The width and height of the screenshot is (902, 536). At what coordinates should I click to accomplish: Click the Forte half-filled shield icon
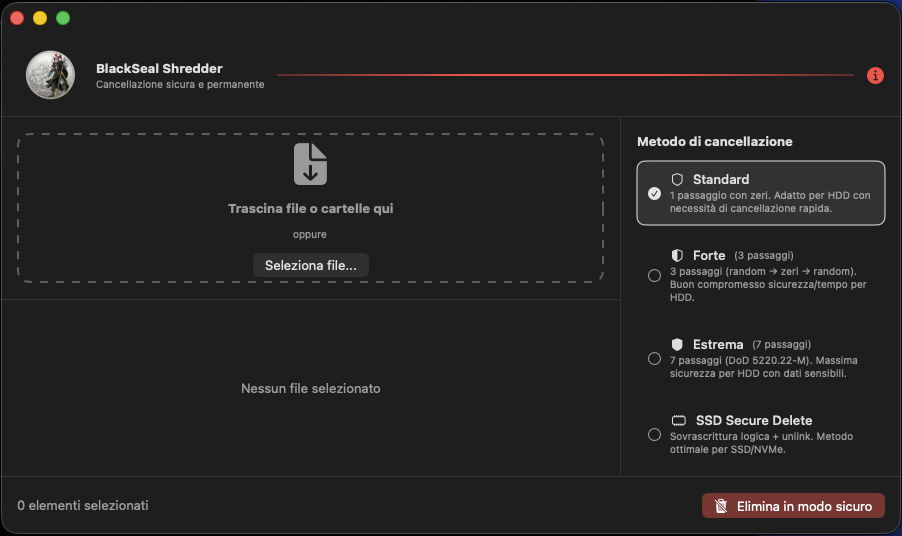[677, 256]
